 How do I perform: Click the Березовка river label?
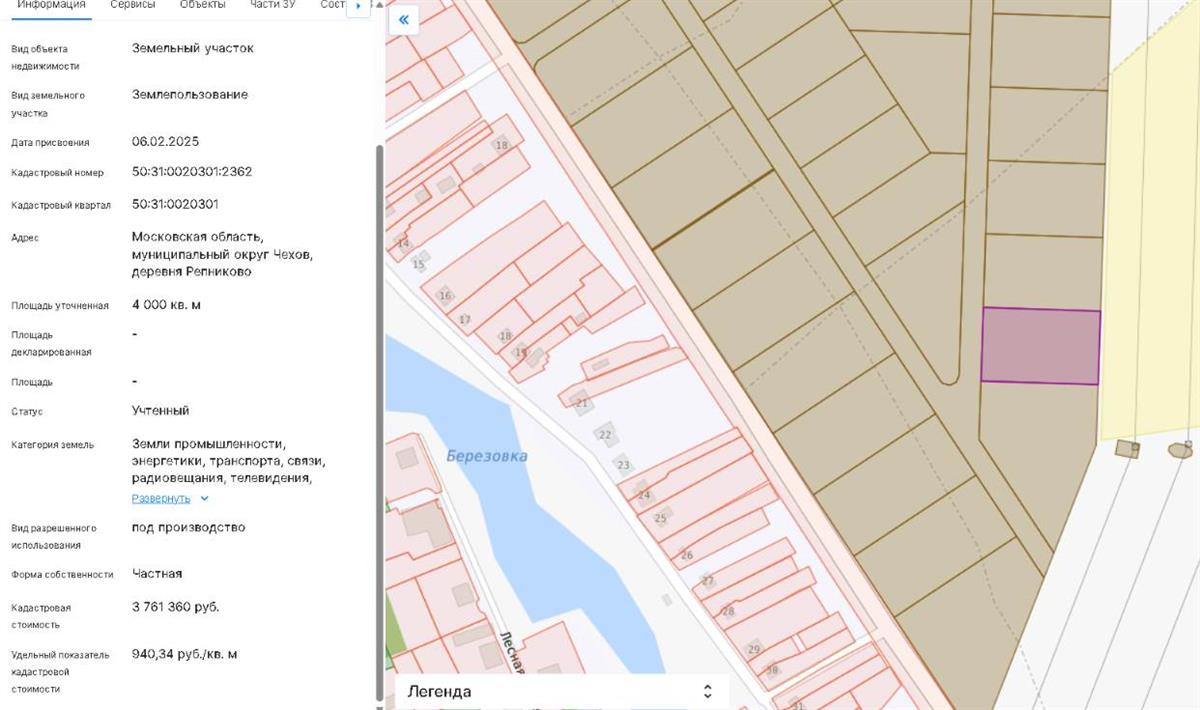point(486,456)
